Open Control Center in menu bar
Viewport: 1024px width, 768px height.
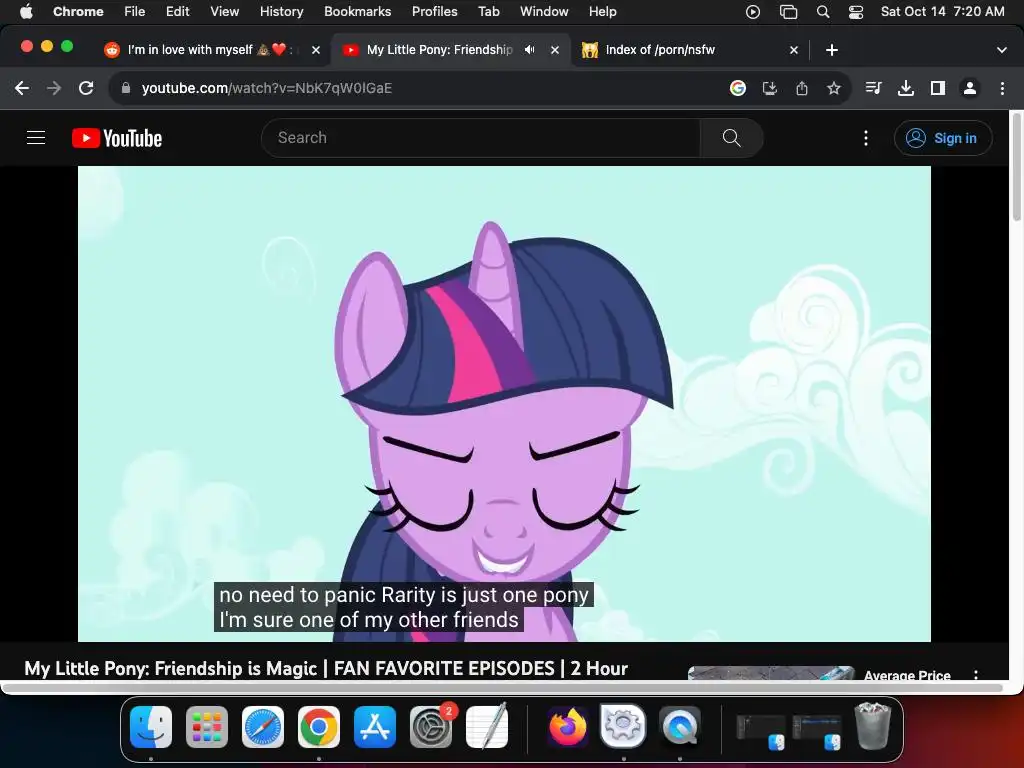(856, 12)
